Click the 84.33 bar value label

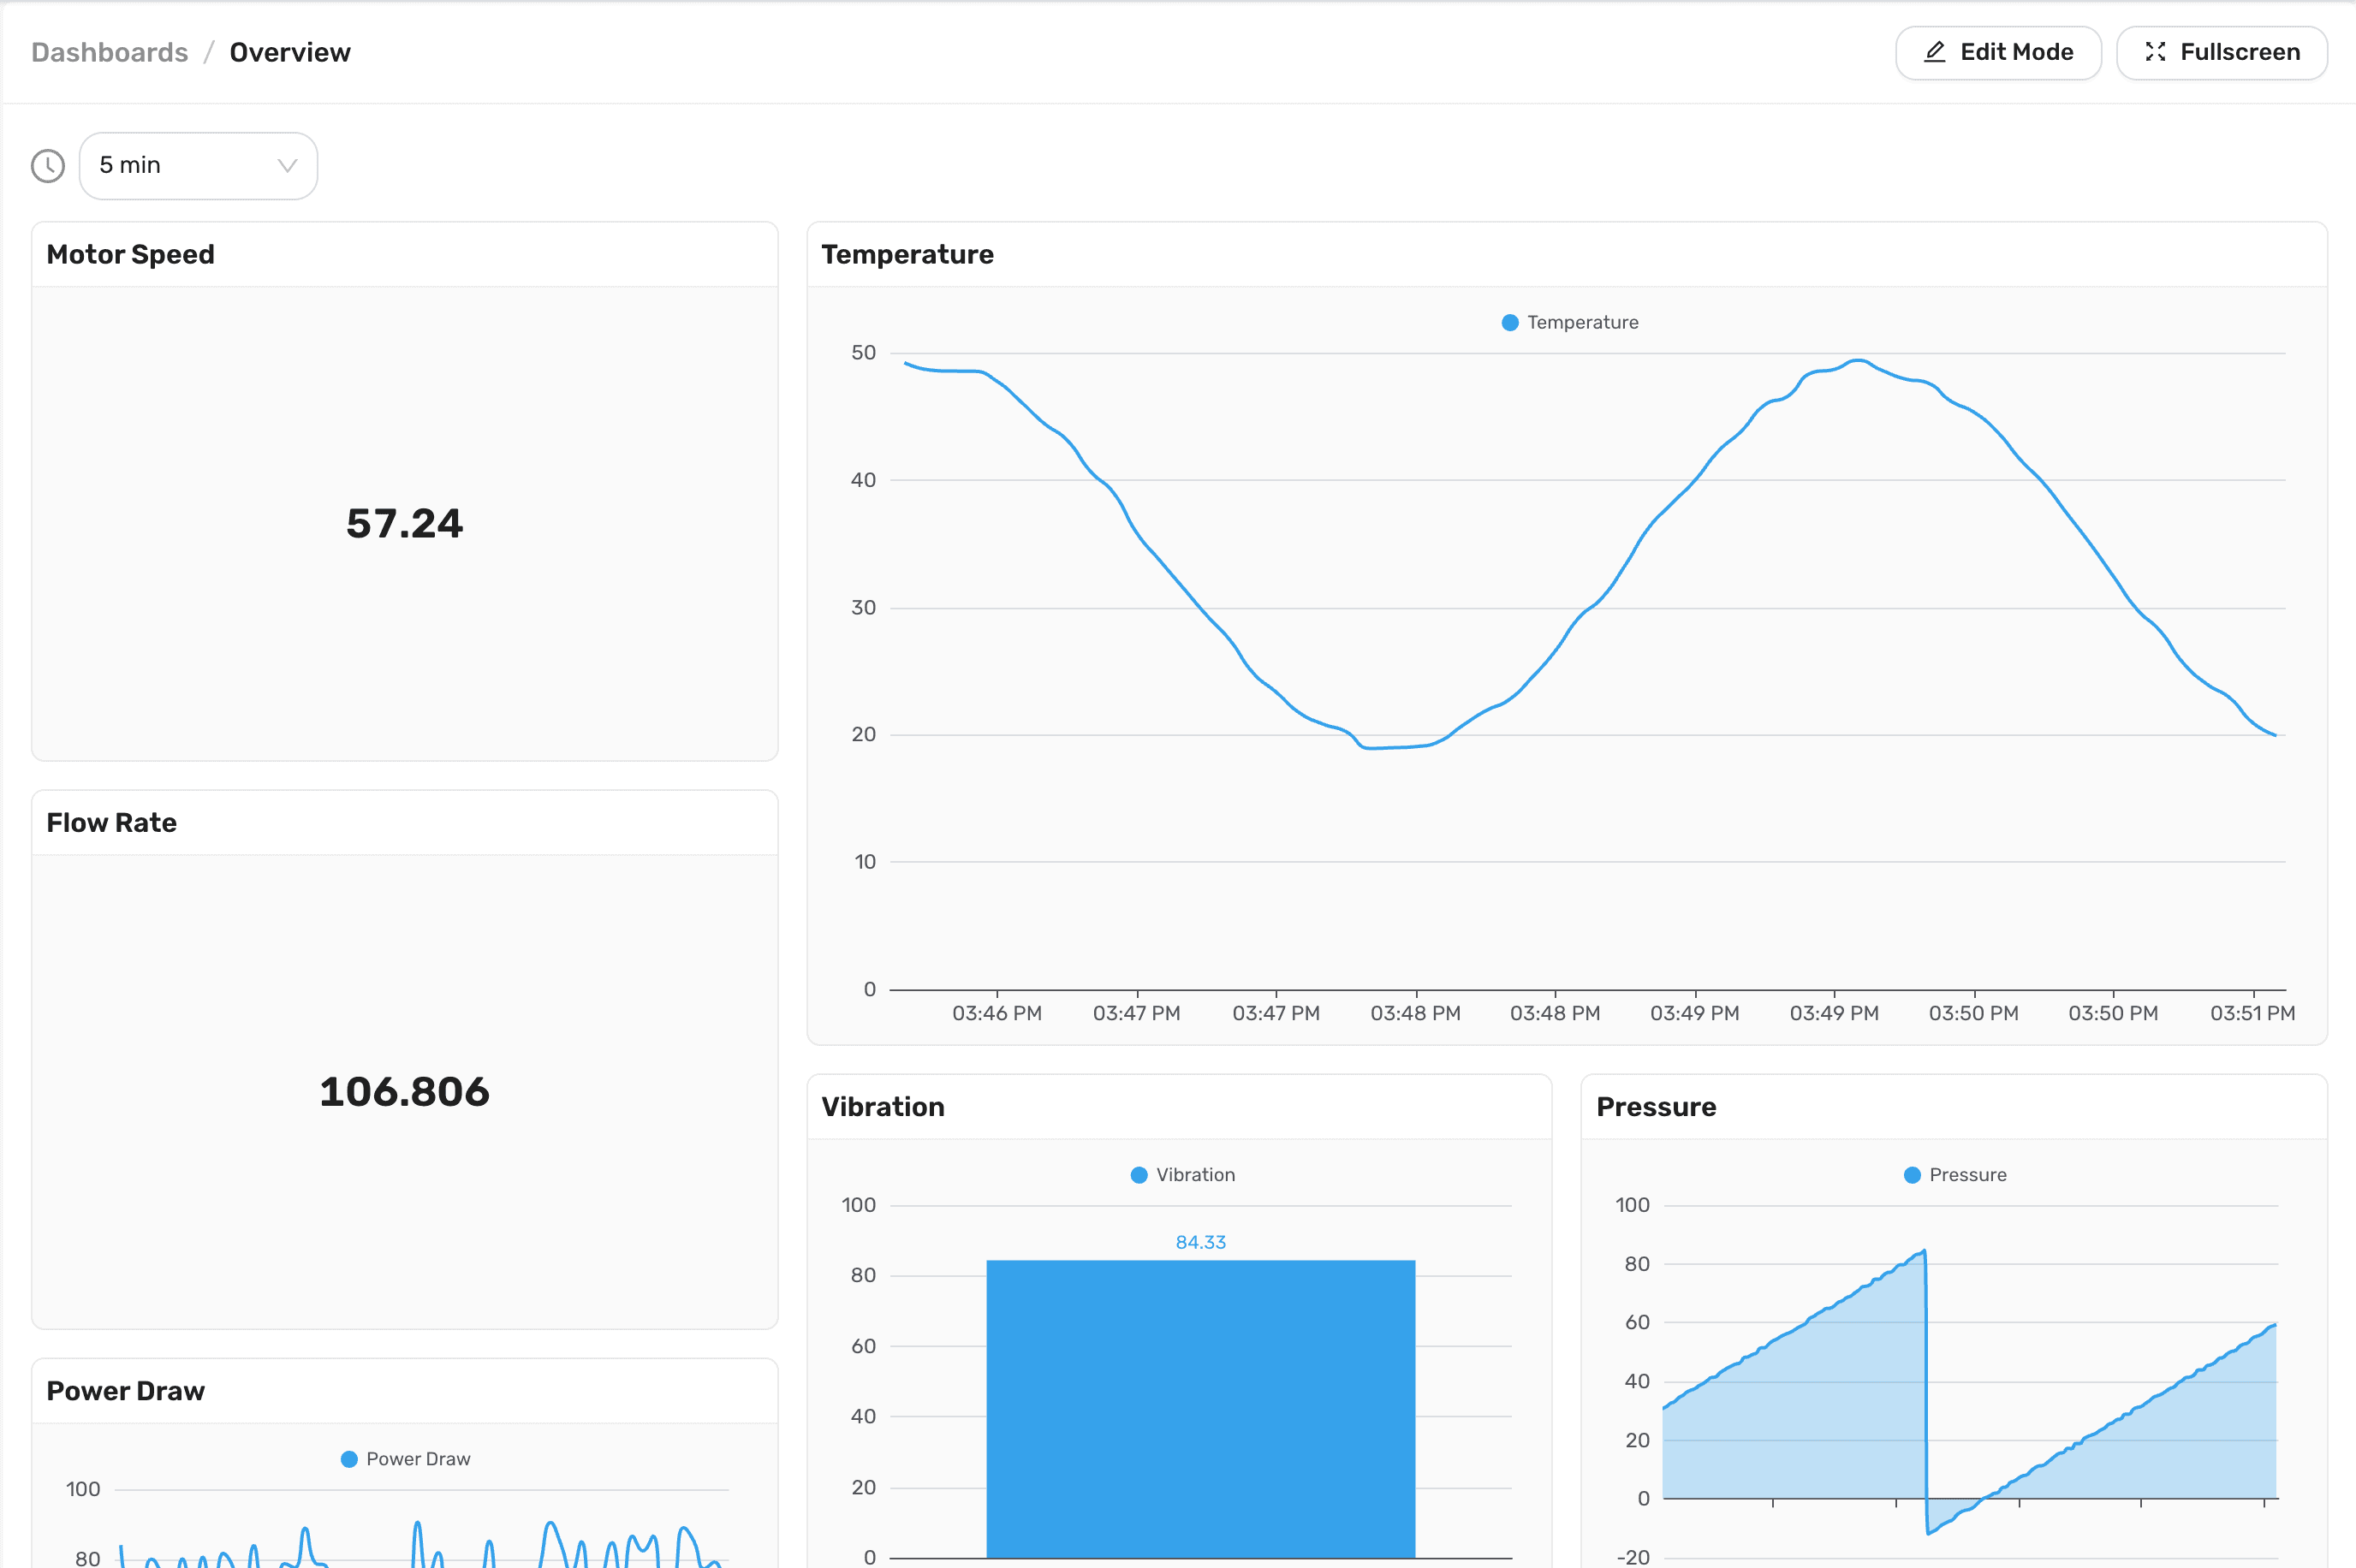pos(1200,1241)
